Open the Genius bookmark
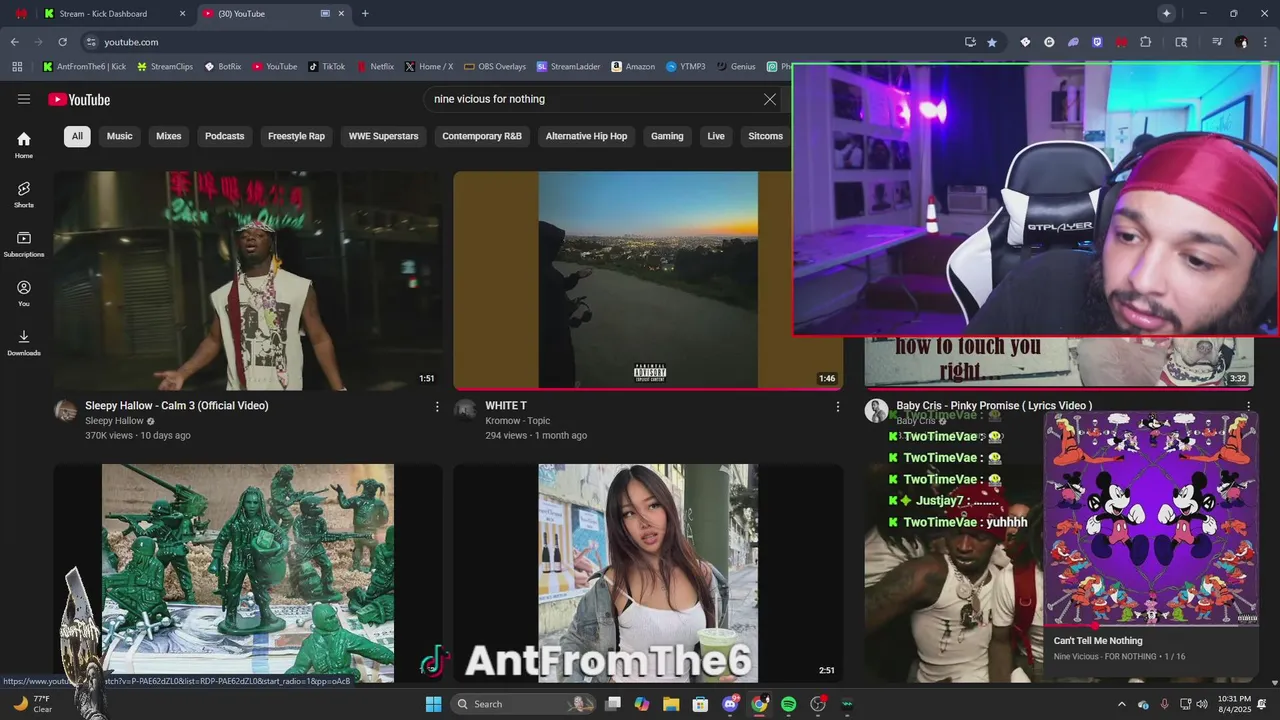This screenshot has width=1280, height=720. pos(736,67)
